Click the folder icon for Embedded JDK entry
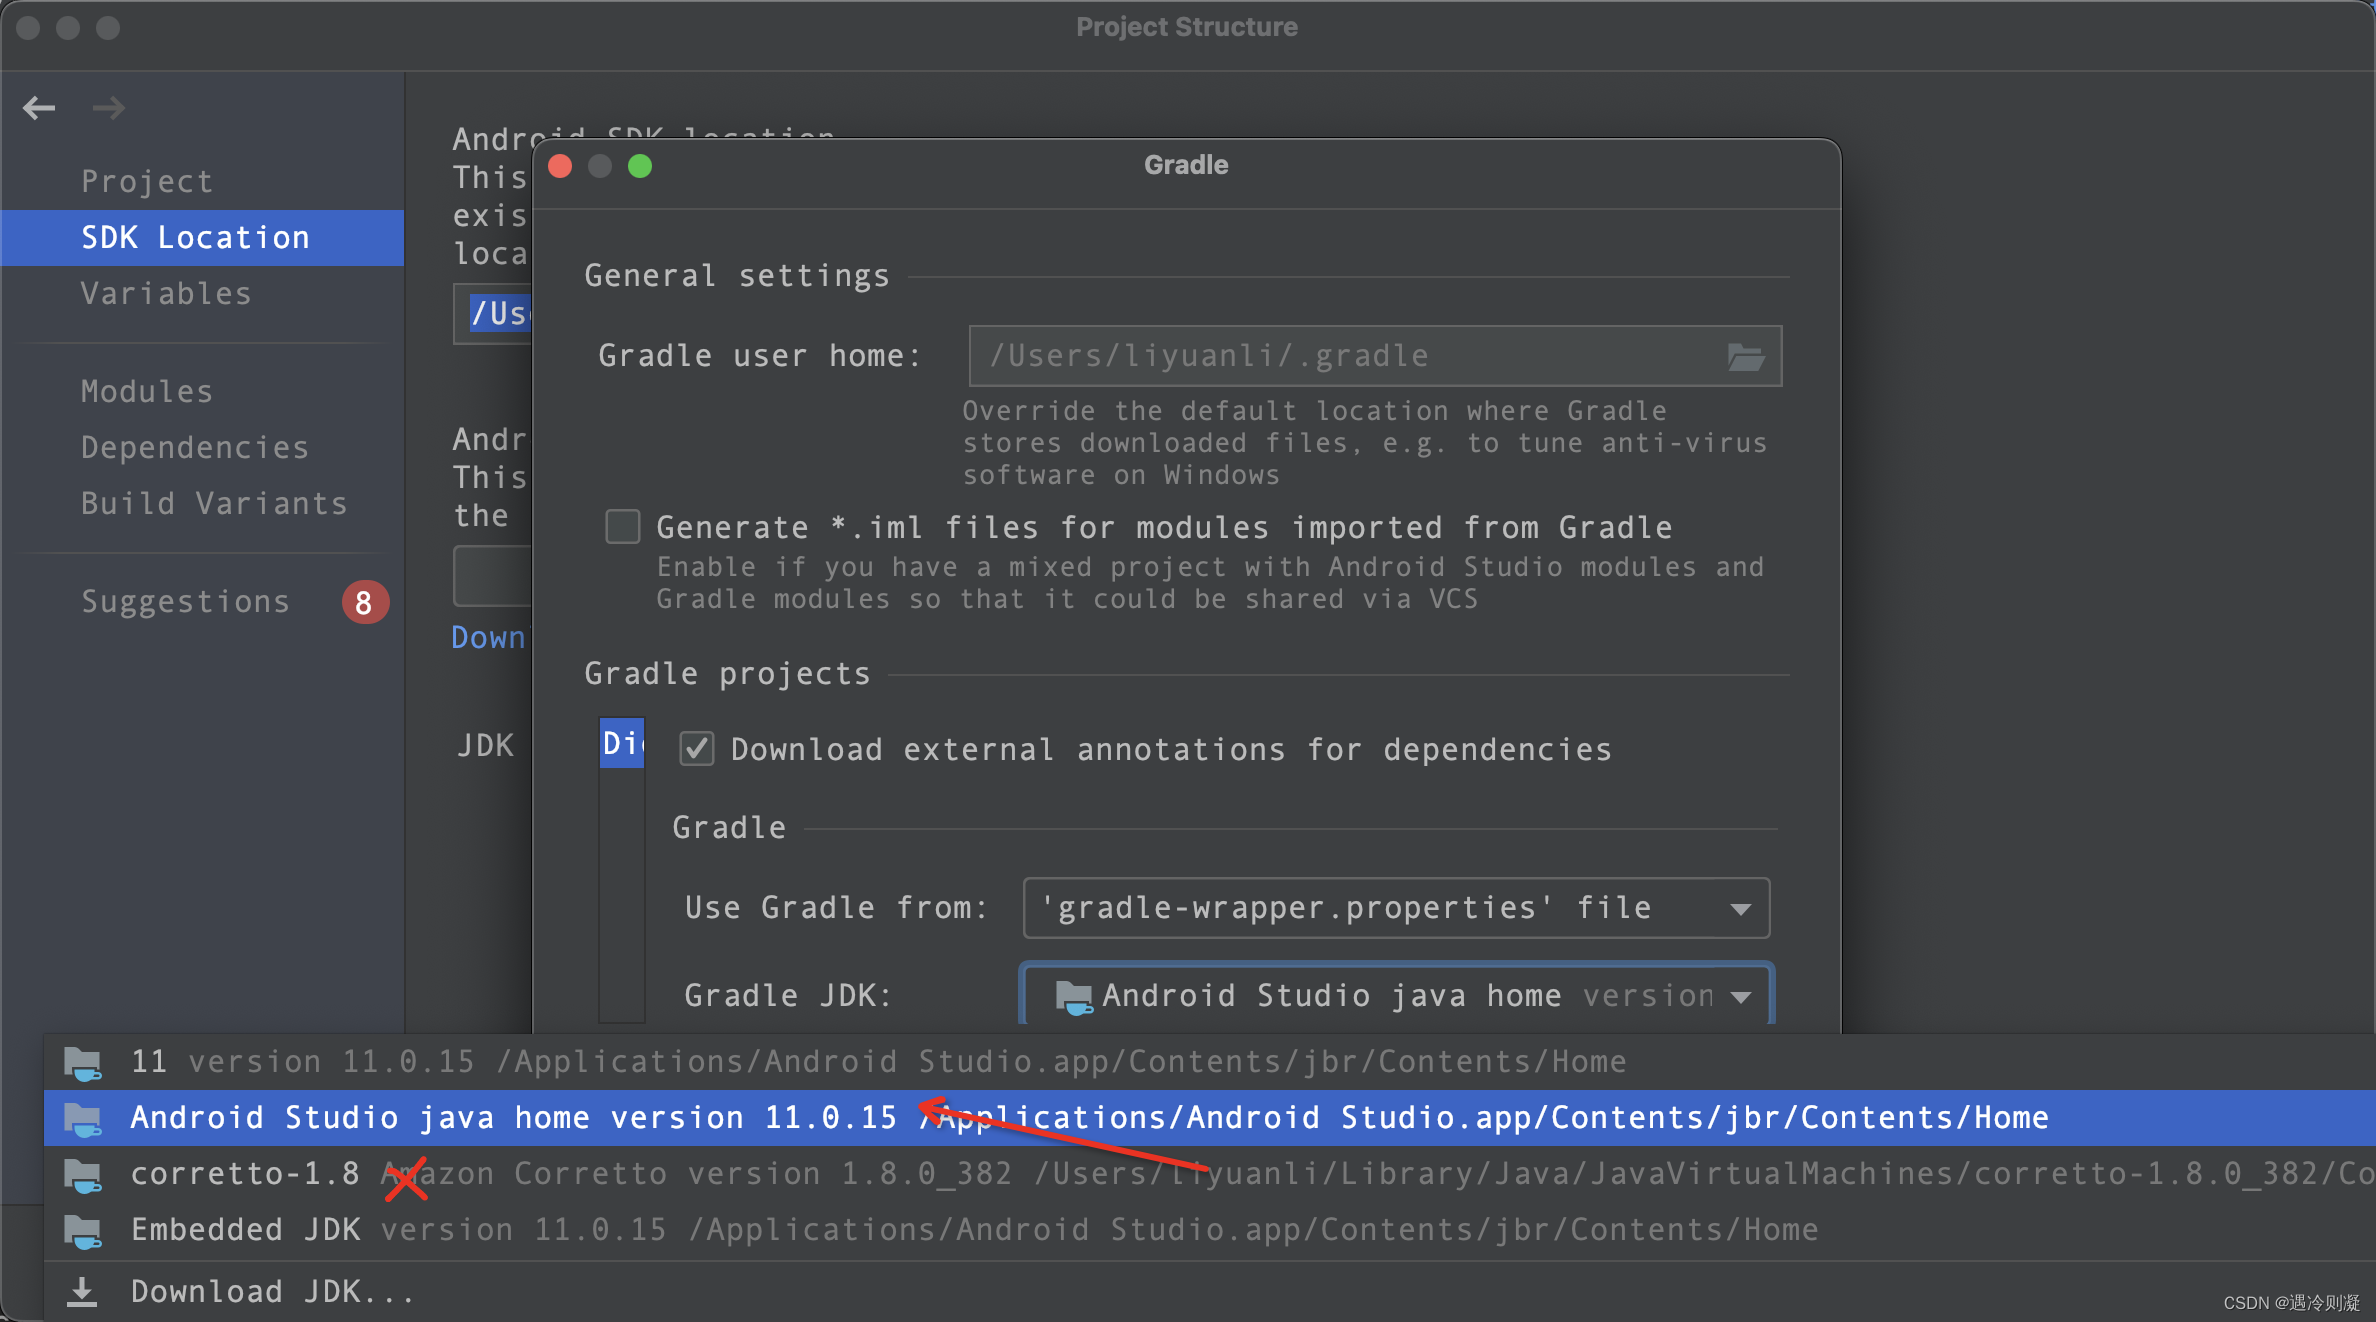Screen dimensions: 2376x1322 [83, 1231]
